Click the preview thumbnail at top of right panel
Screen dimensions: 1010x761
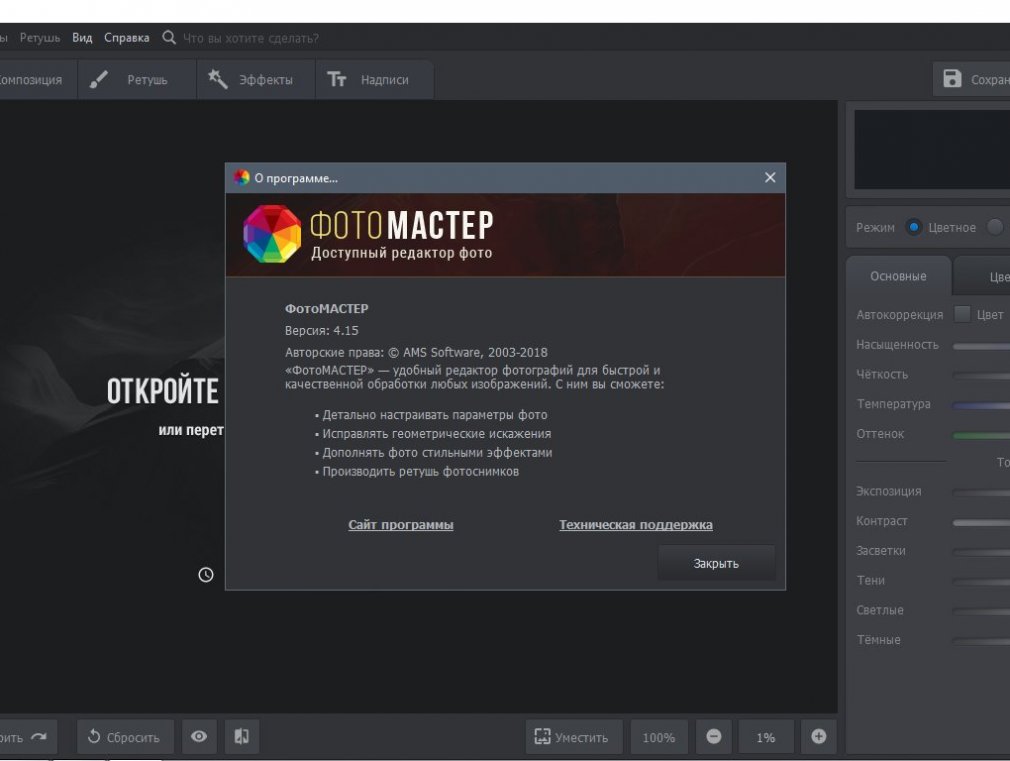[x=932, y=149]
